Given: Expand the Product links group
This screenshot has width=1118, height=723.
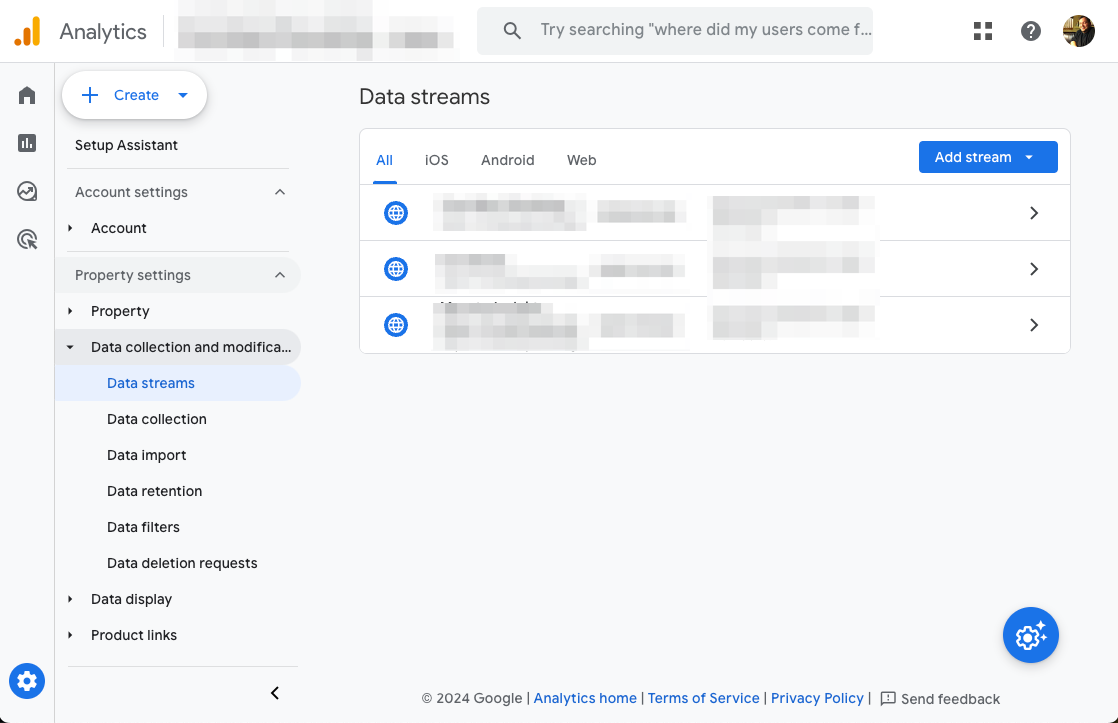Looking at the screenshot, I should tap(70, 635).
